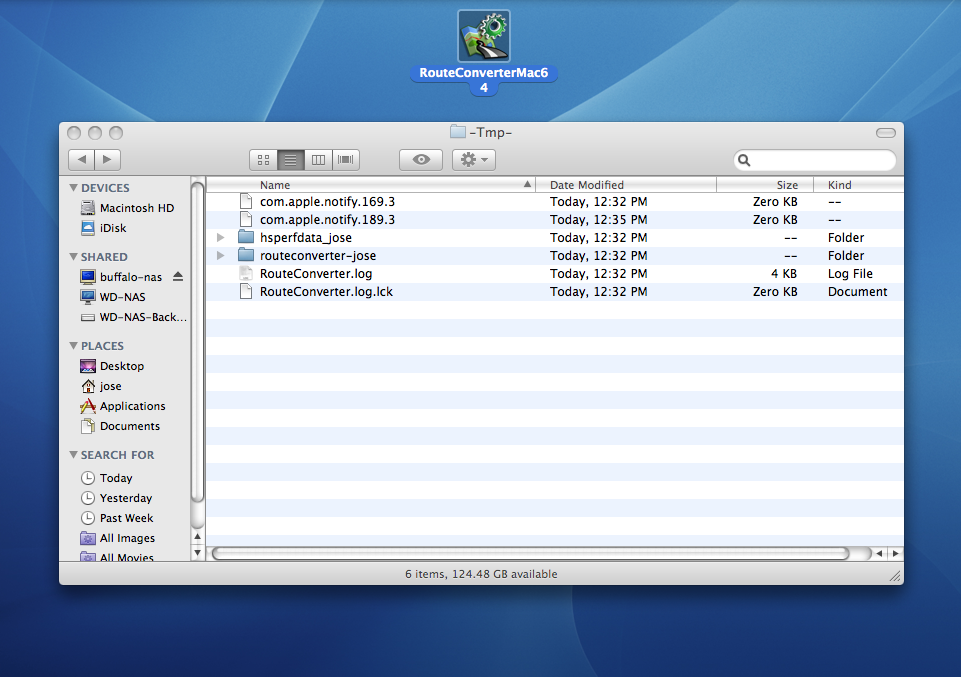Click the RouteConverter.log file icon

tap(246, 273)
